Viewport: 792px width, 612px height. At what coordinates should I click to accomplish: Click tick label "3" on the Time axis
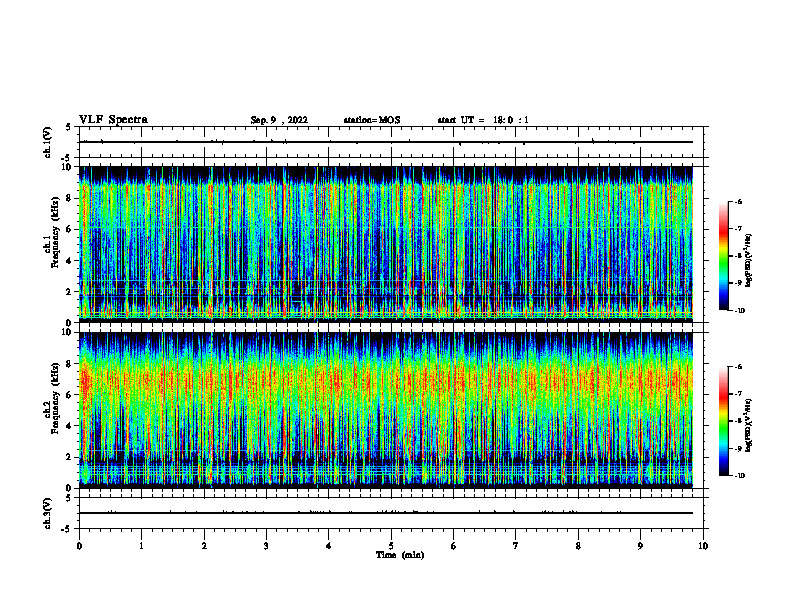[266, 546]
